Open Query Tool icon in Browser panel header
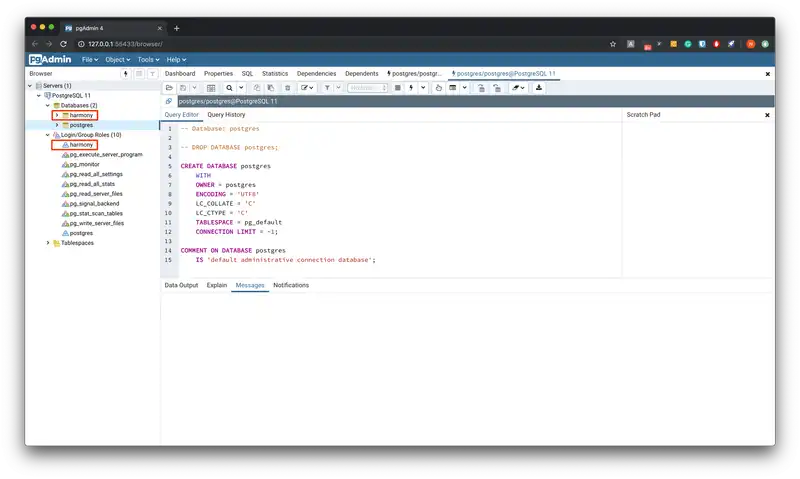Screen dimensions: 800x479 tap(125, 74)
